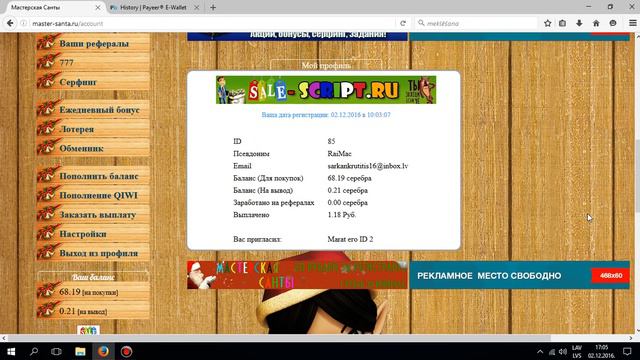640x360 pixels.
Task: Bookmark this page with star icon
Action: [548, 23]
